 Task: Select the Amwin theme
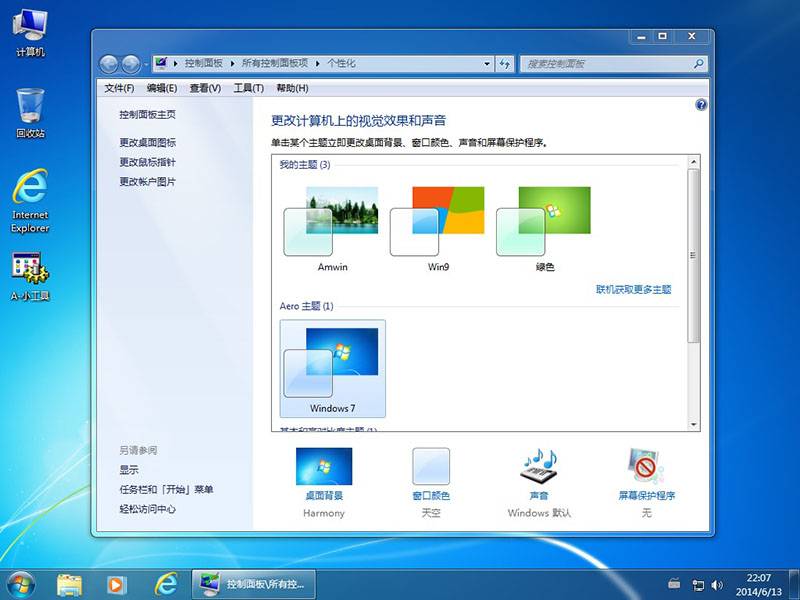click(332, 230)
